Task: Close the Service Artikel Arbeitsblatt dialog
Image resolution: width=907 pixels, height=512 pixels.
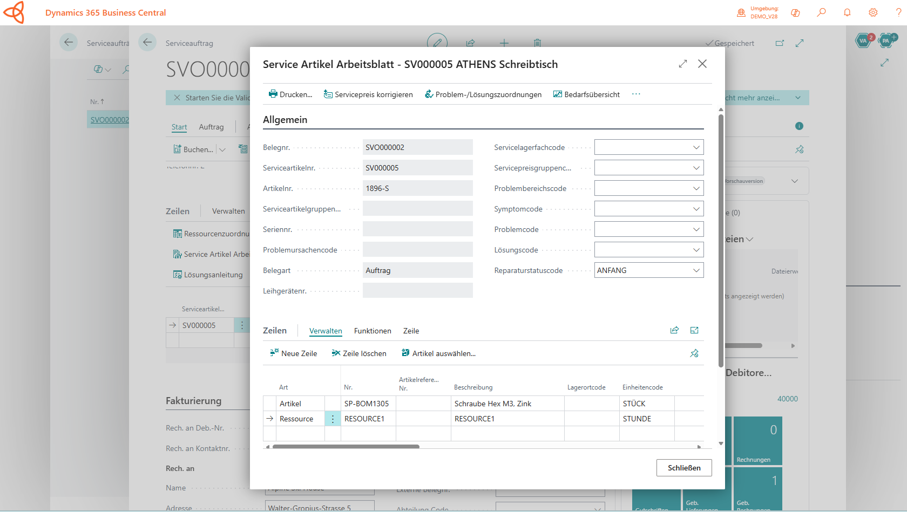Action: [x=702, y=64]
